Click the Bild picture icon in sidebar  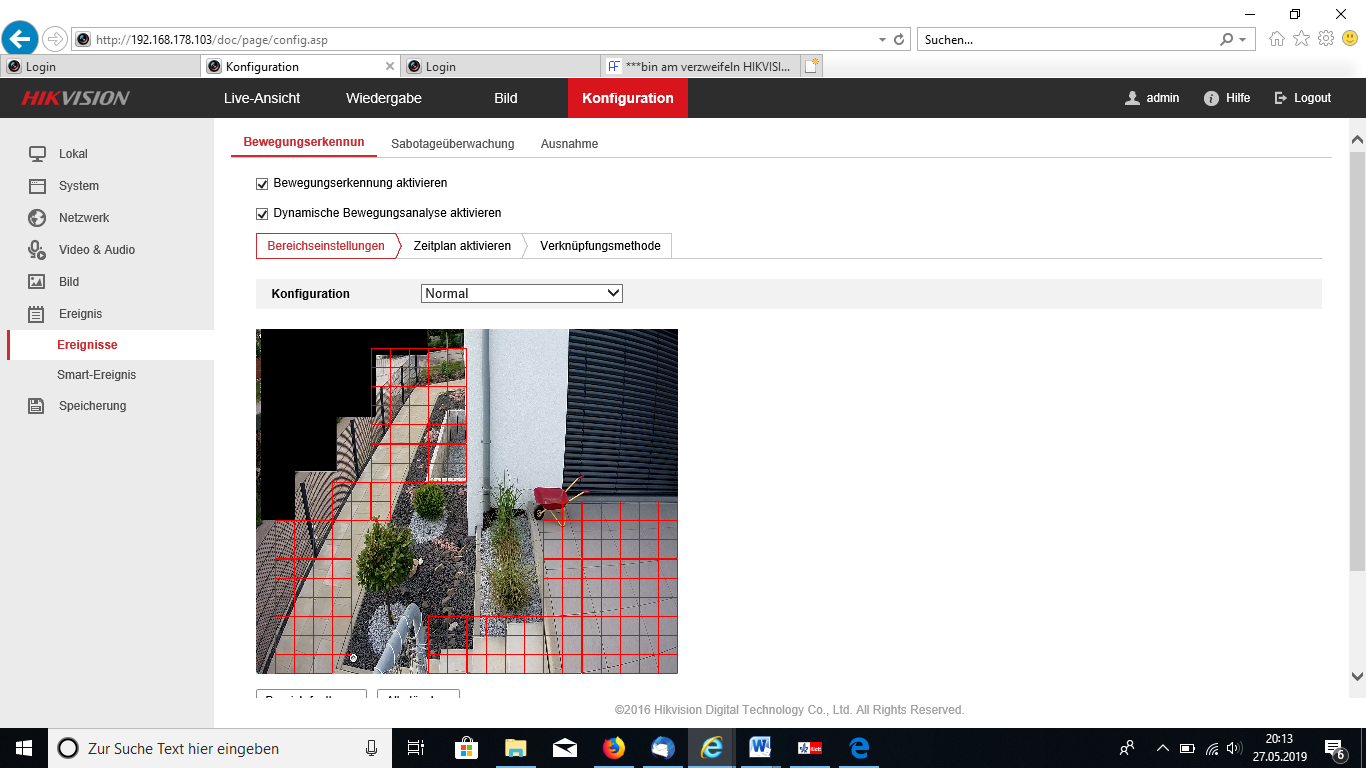click(x=37, y=282)
